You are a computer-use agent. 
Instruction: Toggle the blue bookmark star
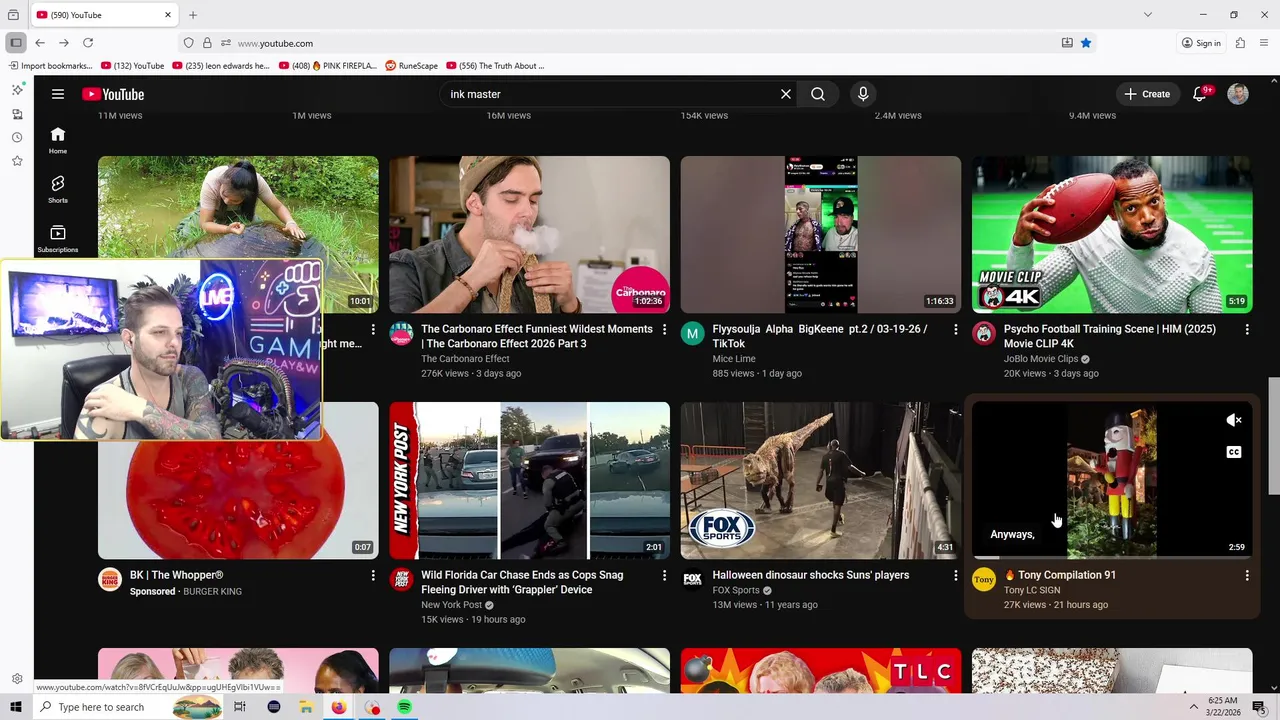click(x=1086, y=43)
